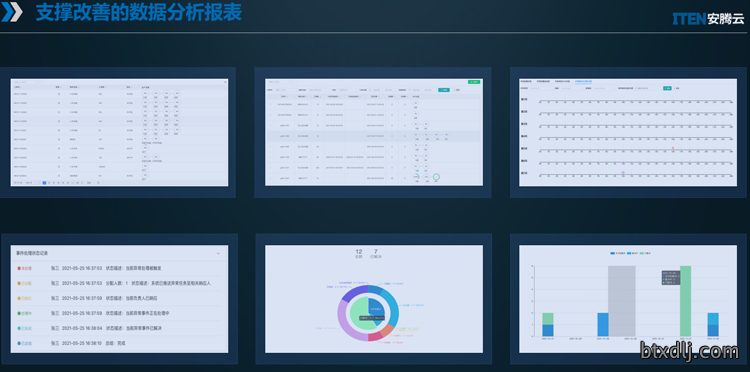The image size is (750, 372).
Task: Click the pink donut ring segment
Action: point(375,336)
